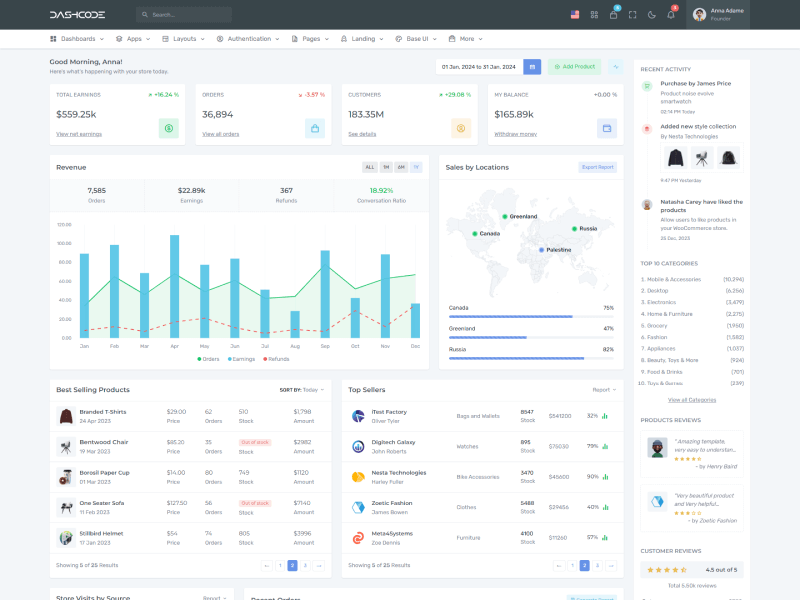Open the apps grid icon in header

594,15
